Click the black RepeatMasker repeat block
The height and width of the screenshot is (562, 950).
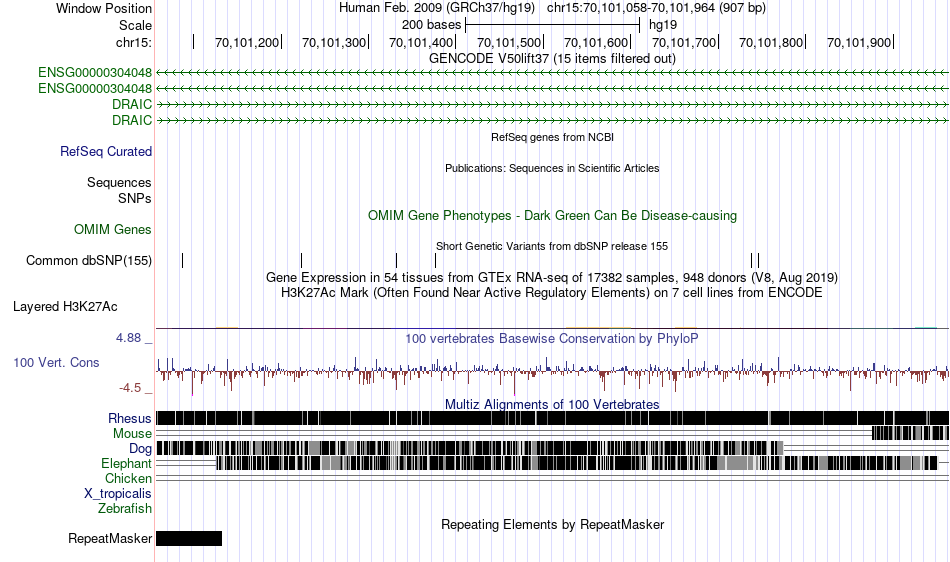[189, 538]
